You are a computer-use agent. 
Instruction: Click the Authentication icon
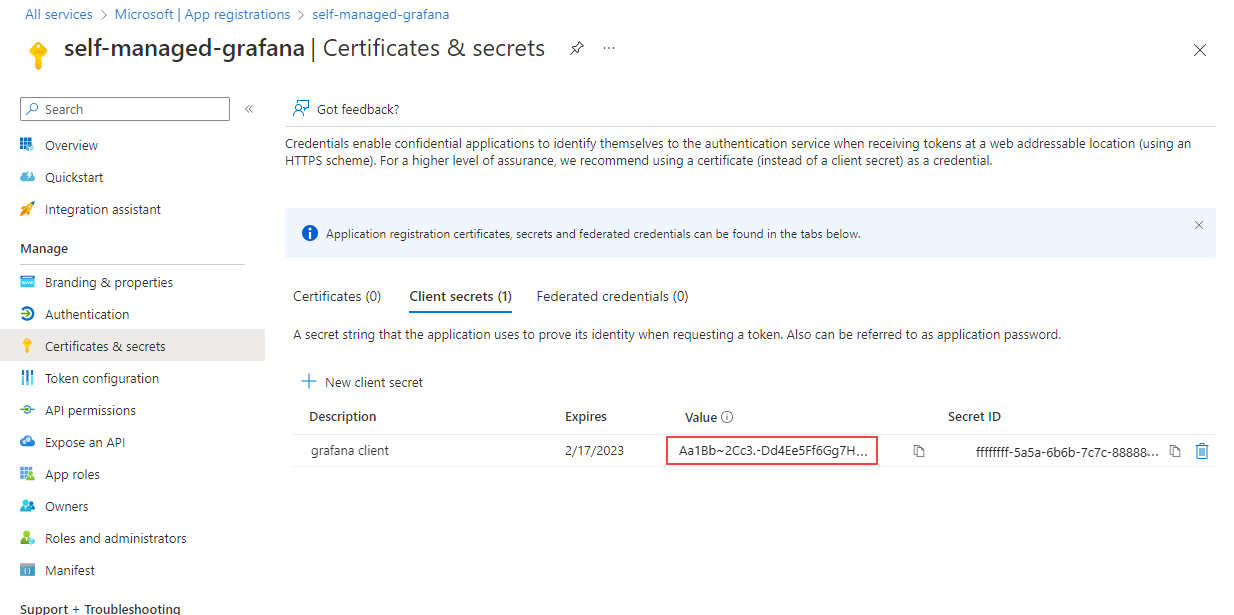[27, 314]
